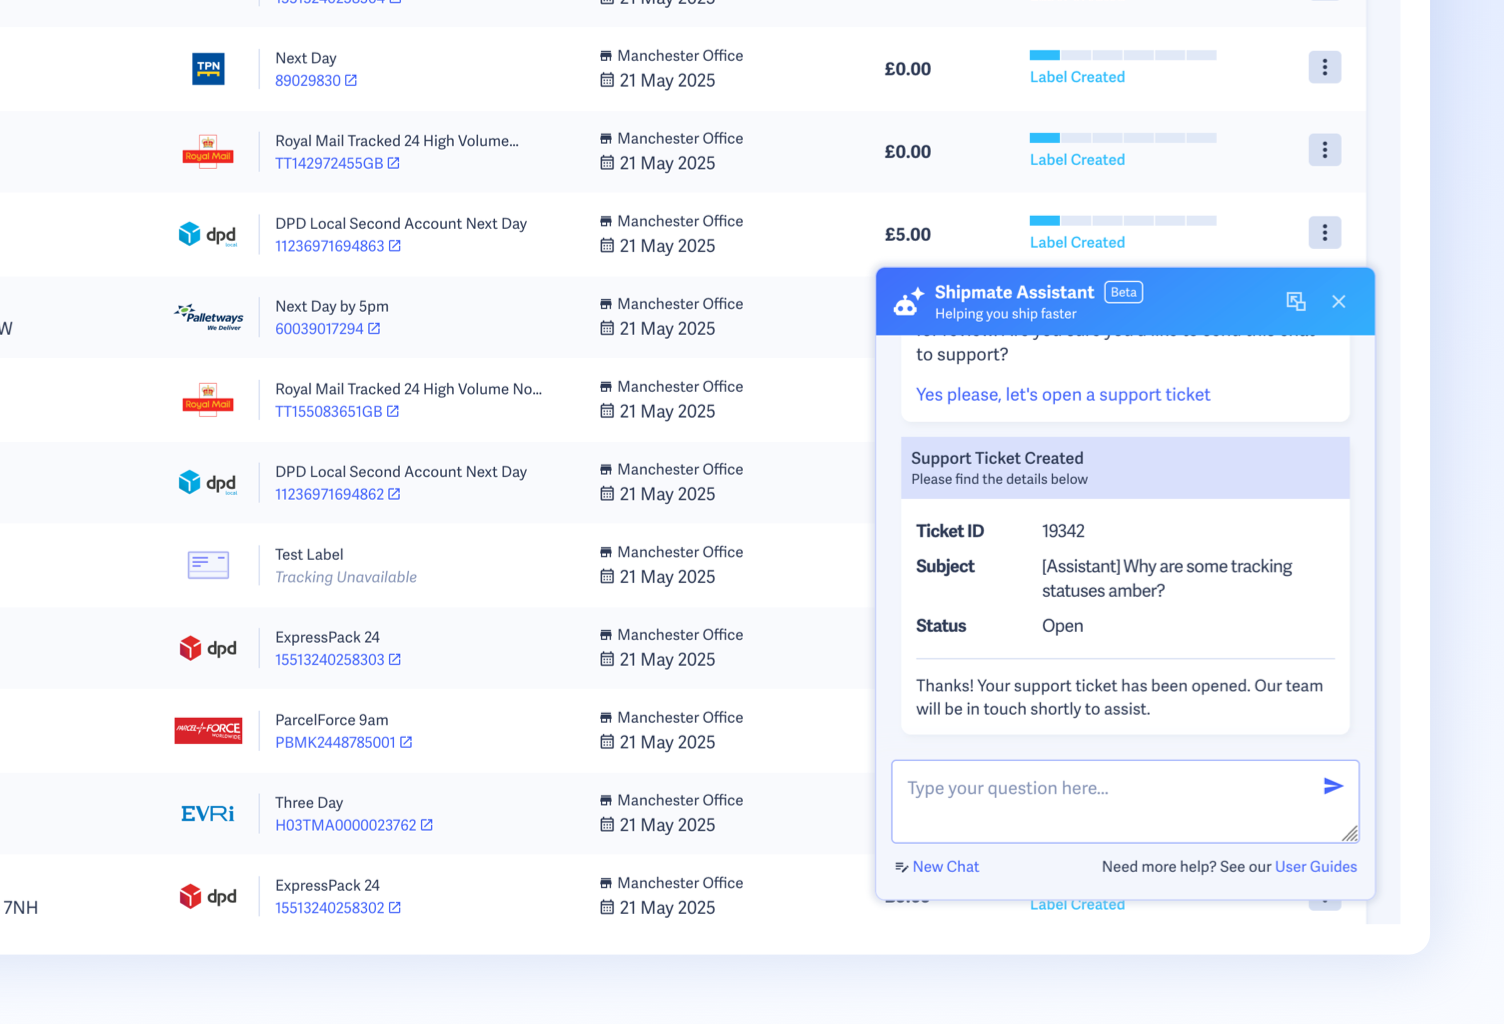Click the Status value 'Open'
The image size is (1504, 1024).
pos(1063,626)
